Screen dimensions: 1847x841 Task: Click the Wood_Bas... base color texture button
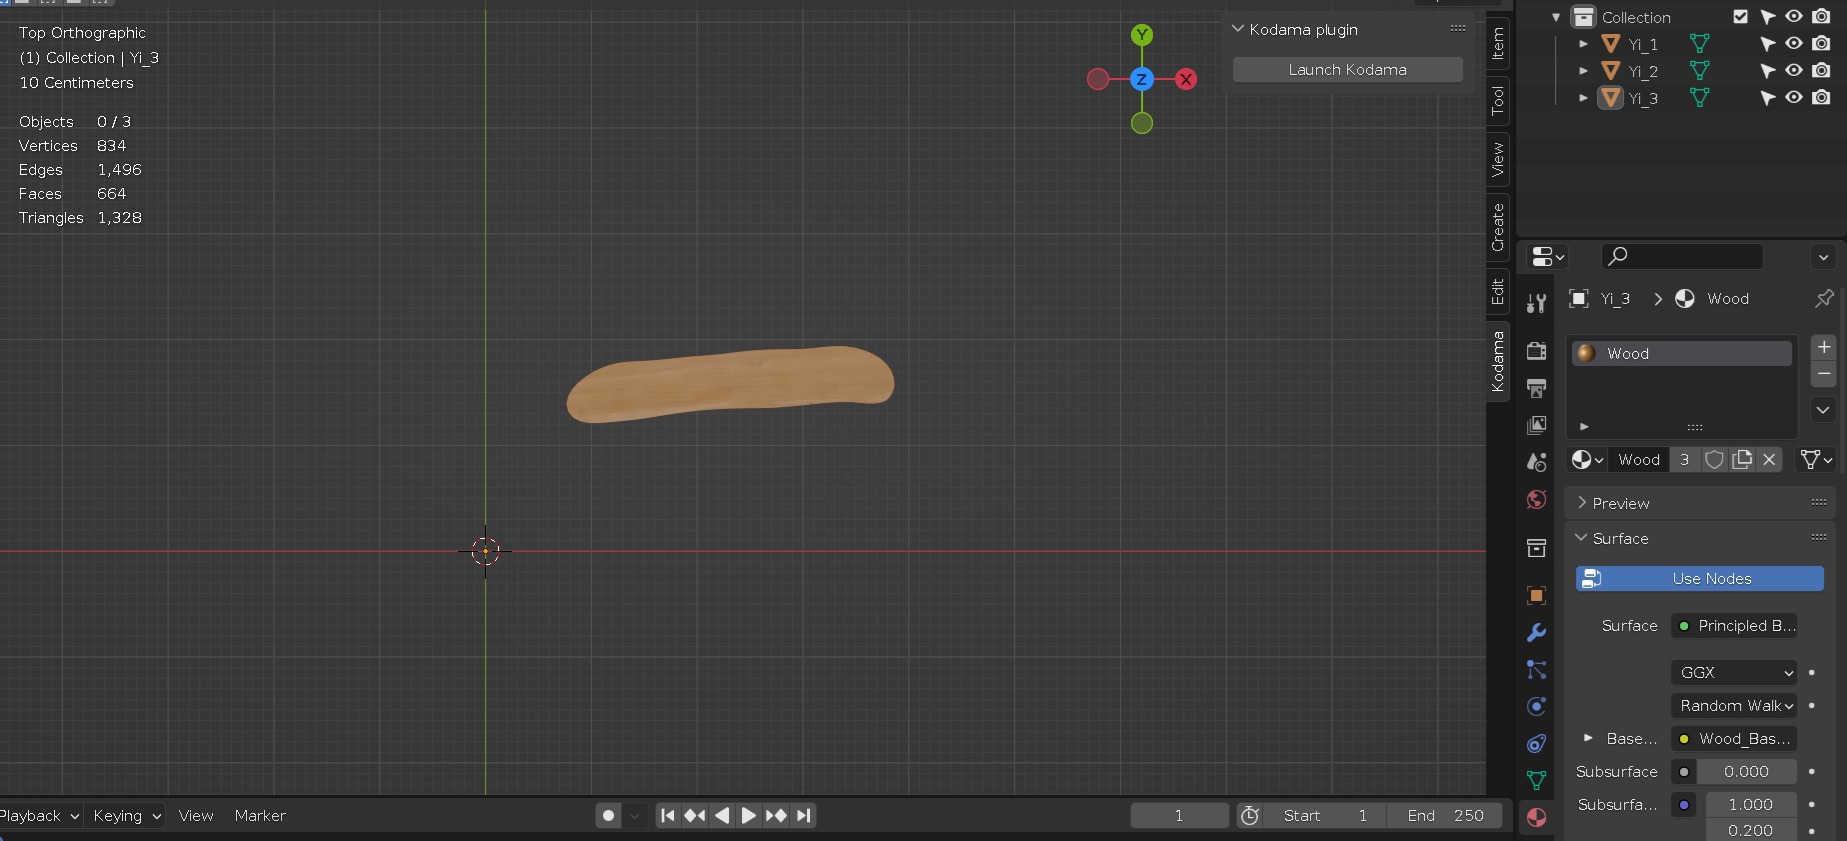coord(1734,738)
